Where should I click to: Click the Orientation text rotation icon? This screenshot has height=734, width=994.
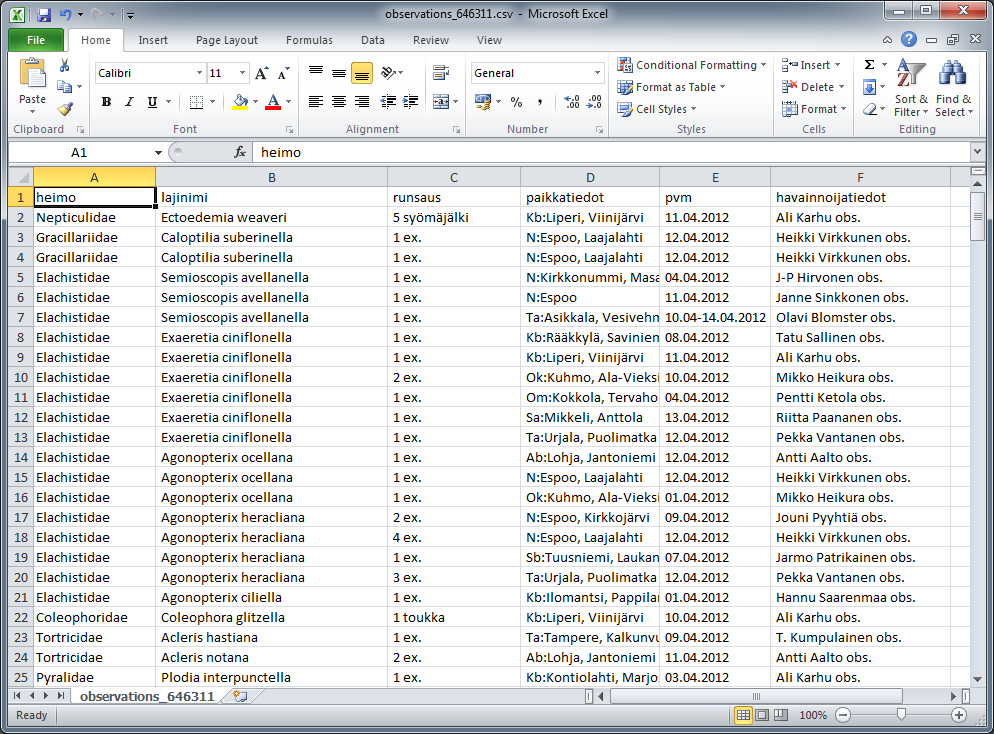pyautogui.click(x=388, y=74)
